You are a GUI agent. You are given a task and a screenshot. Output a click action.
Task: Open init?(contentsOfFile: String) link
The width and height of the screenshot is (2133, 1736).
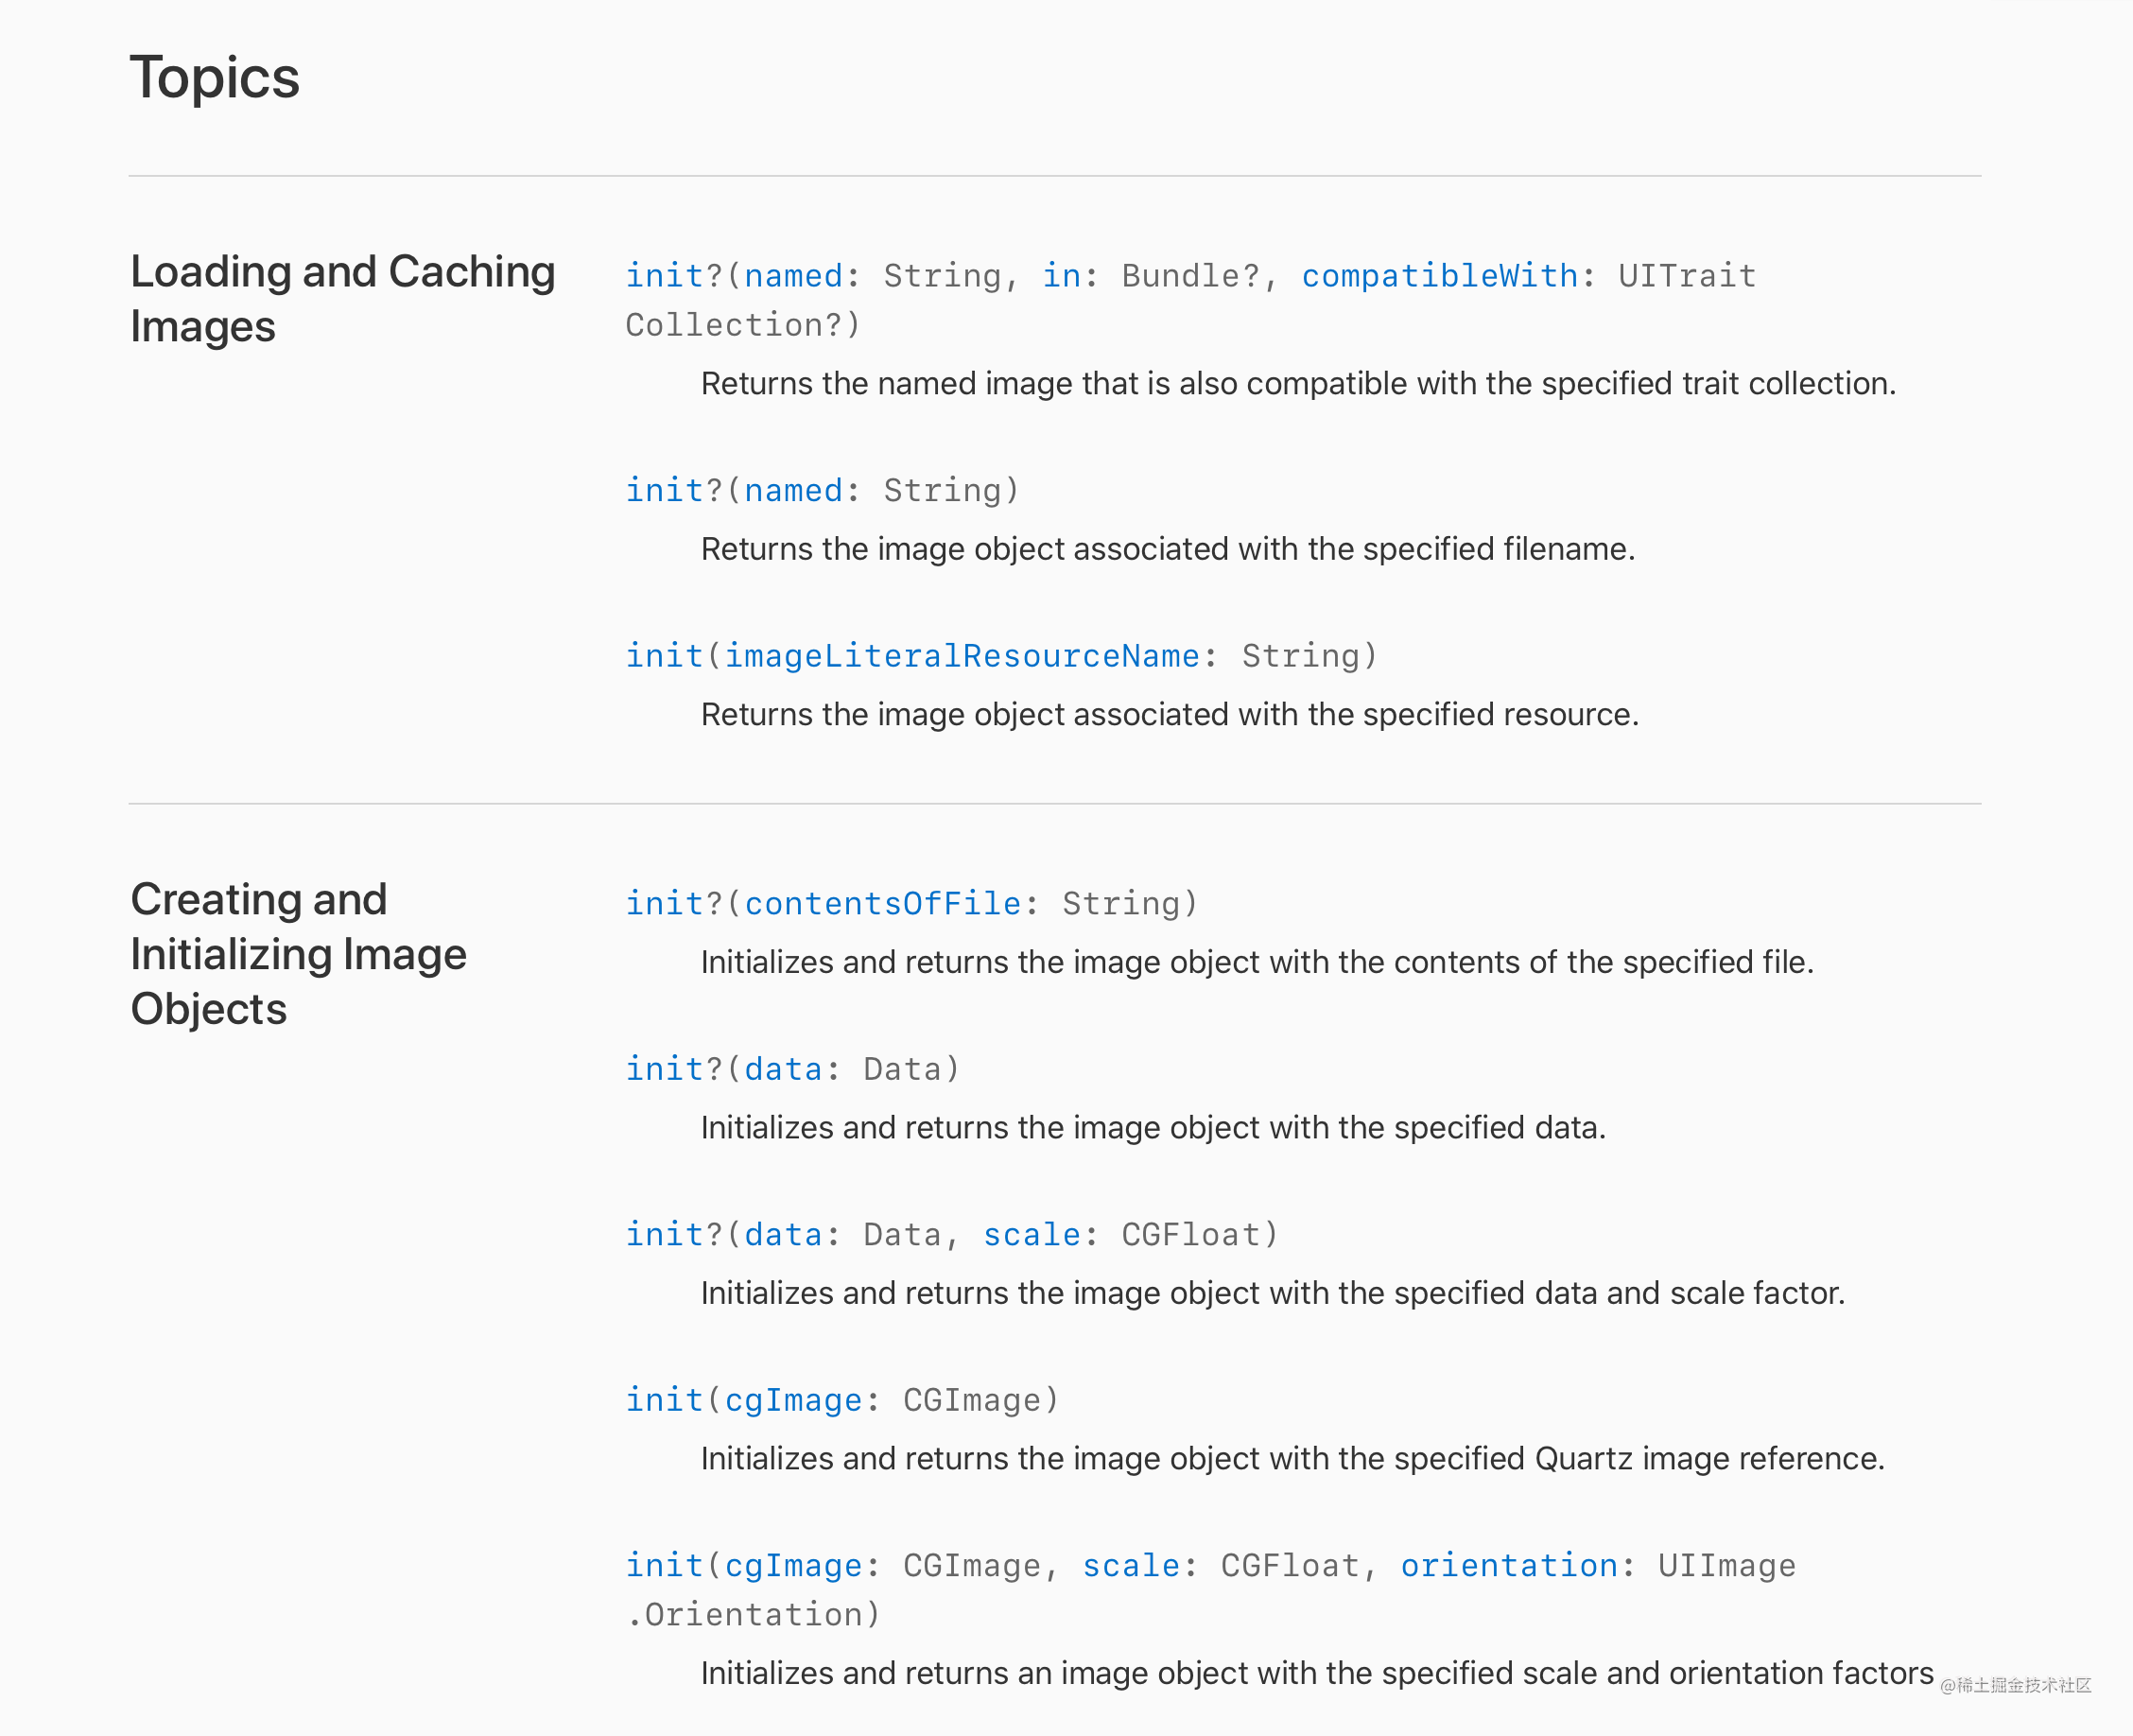point(911,903)
